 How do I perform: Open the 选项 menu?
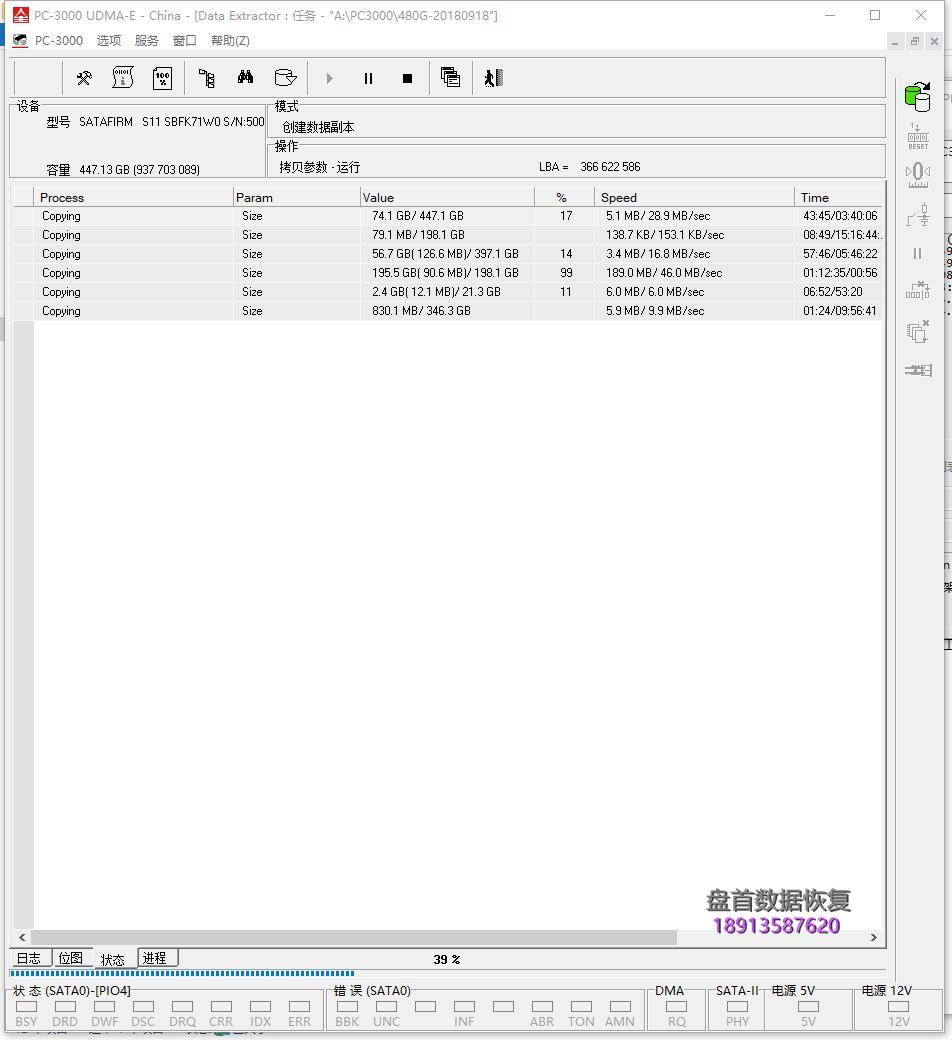click(109, 41)
